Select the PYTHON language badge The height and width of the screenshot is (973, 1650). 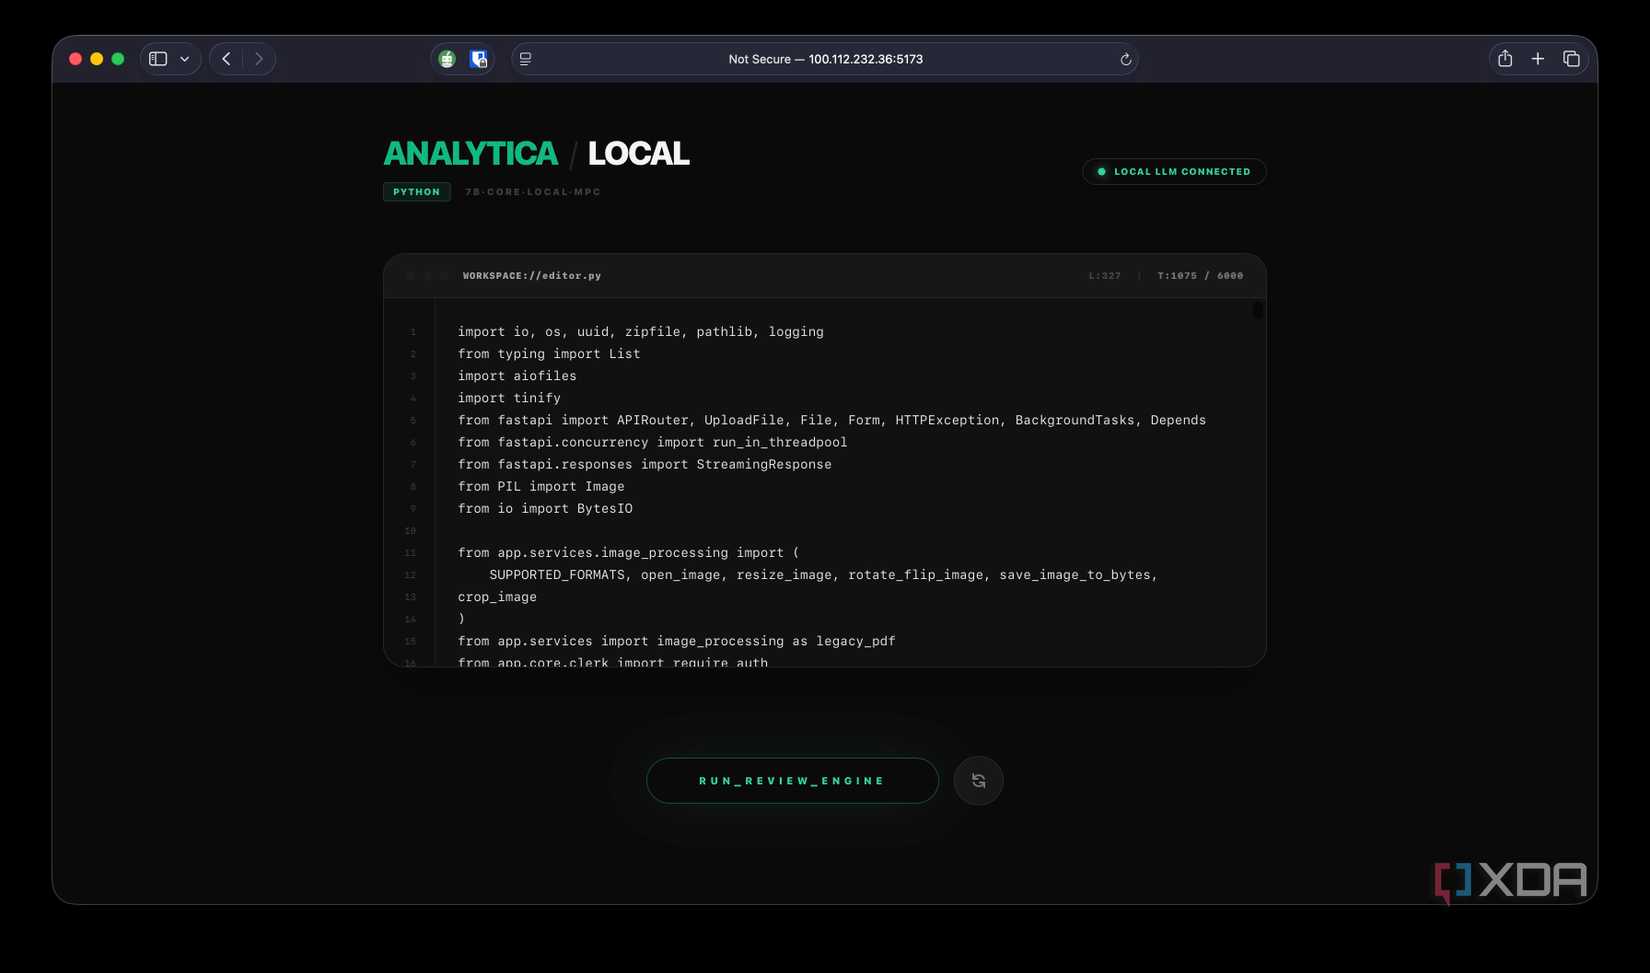point(416,192)
